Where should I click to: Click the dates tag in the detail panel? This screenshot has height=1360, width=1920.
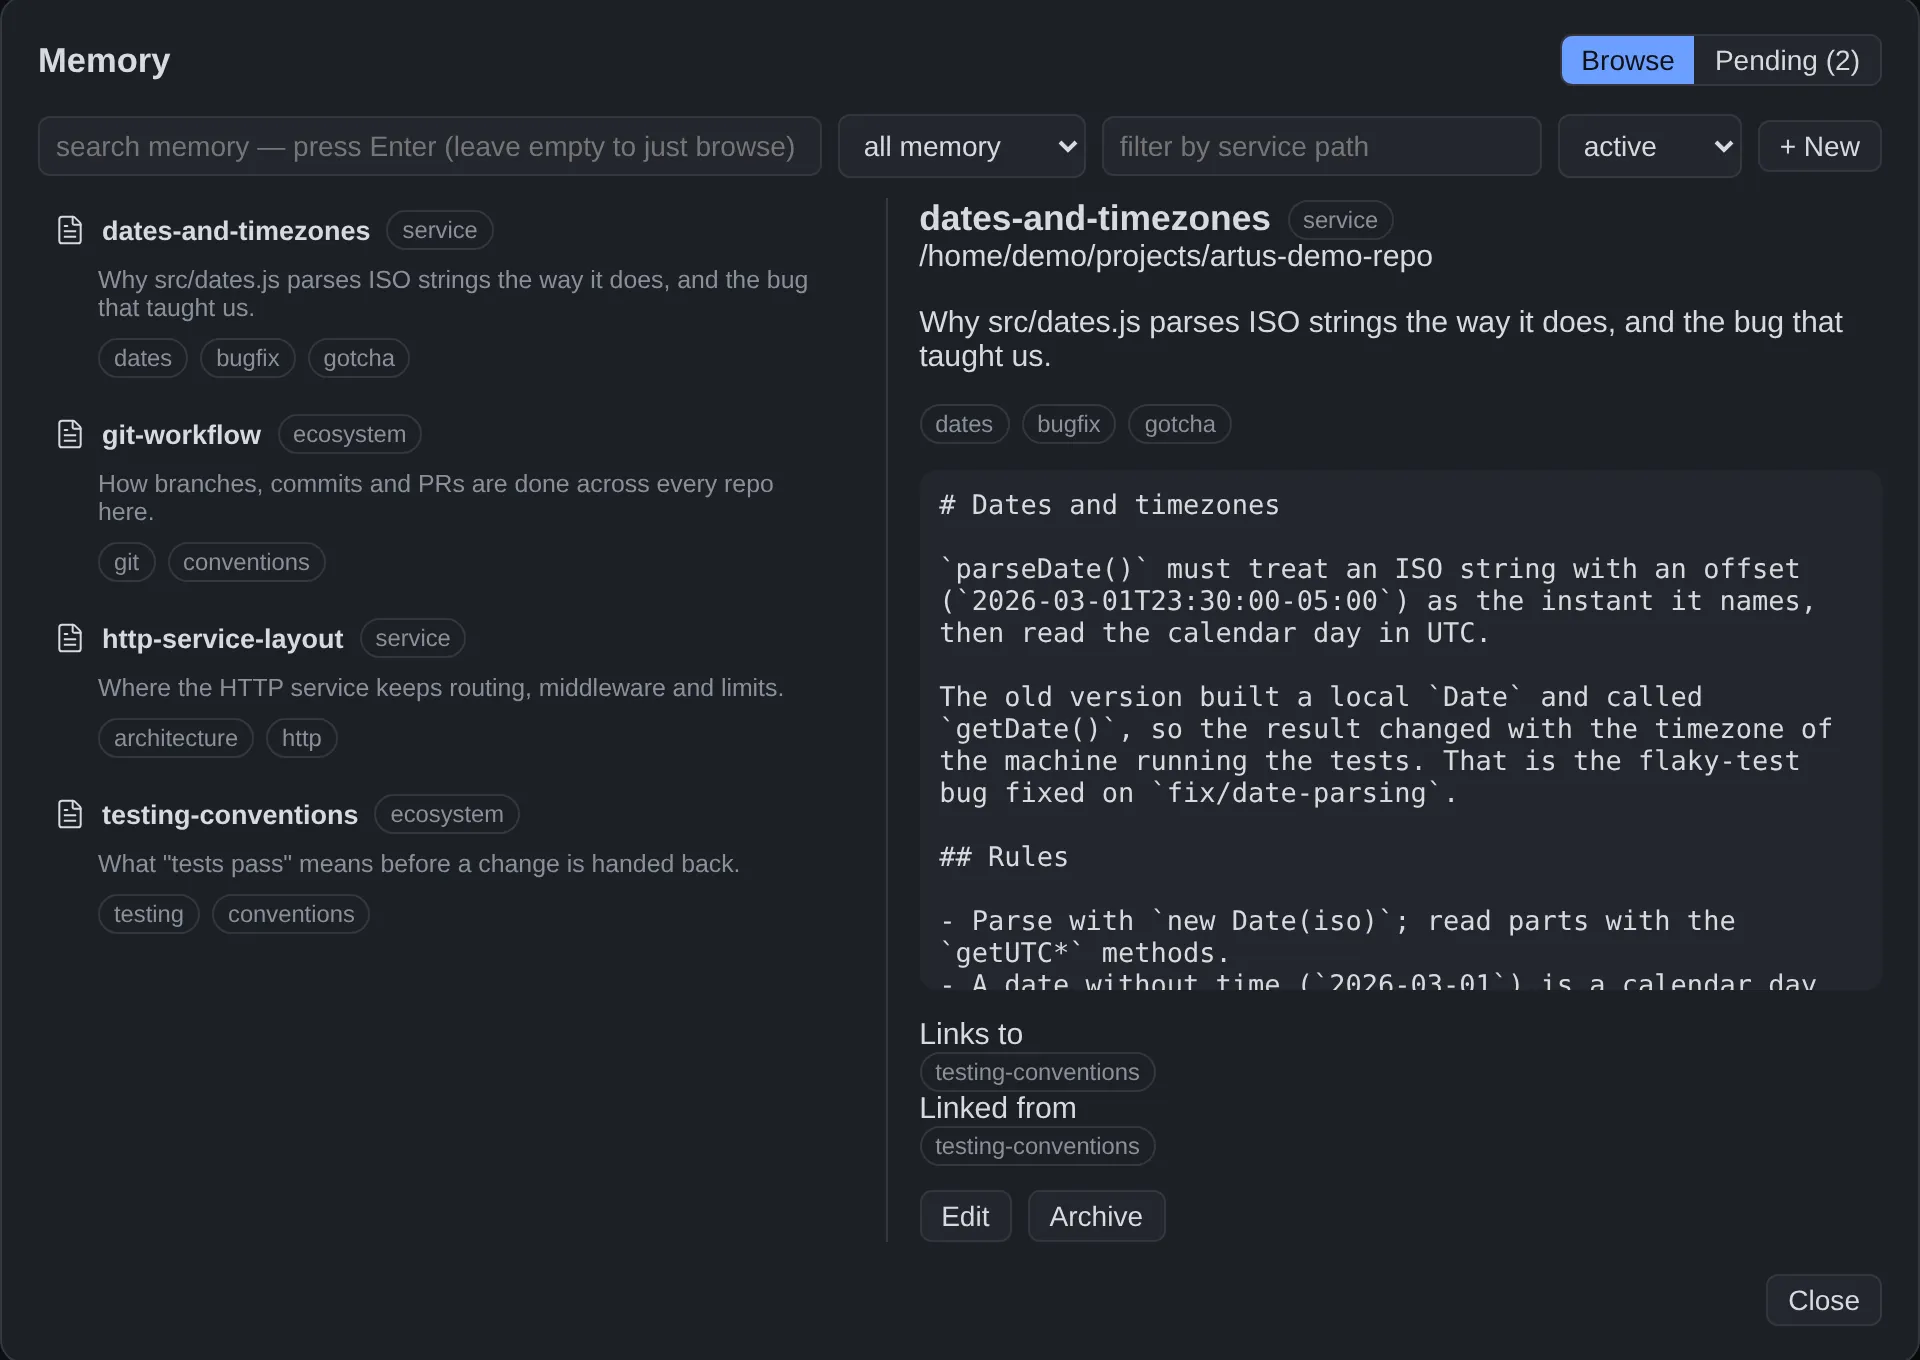click(x=964, y=424)
